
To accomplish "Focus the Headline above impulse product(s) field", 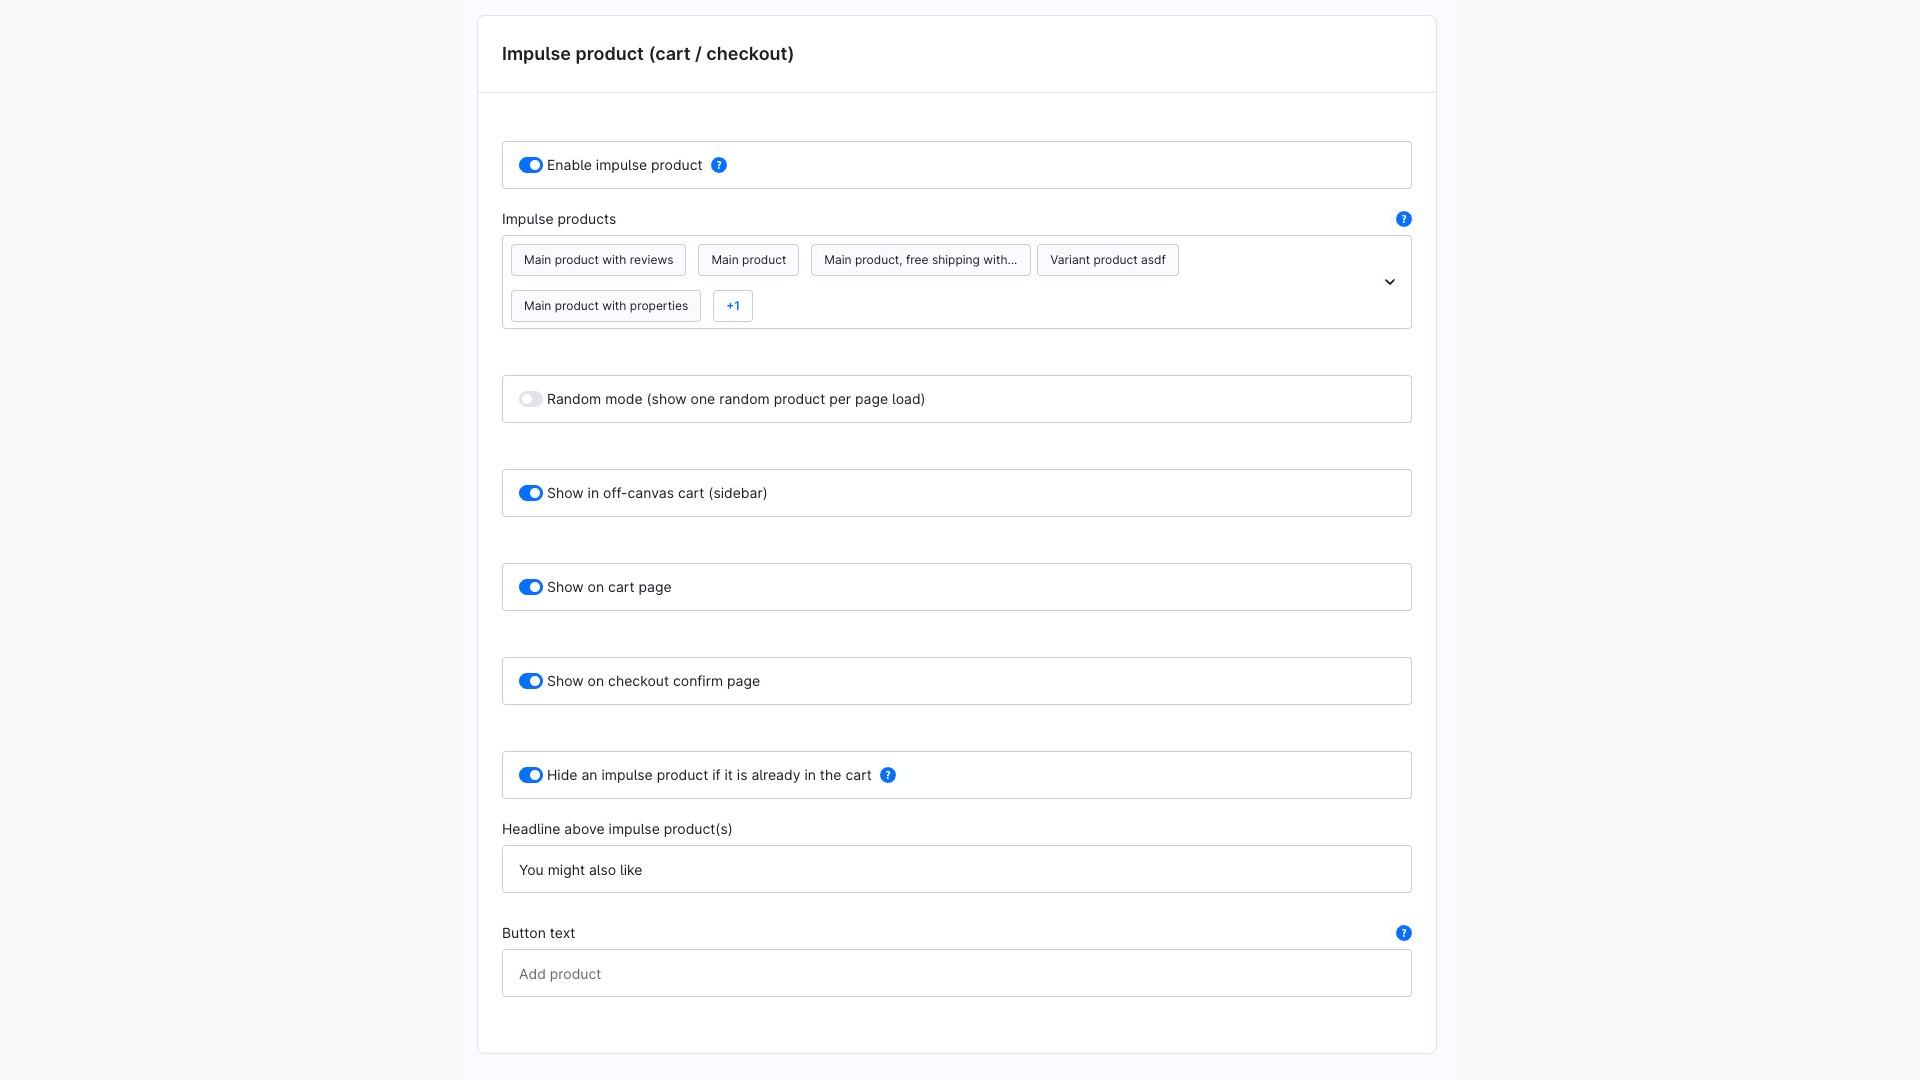I will [957, 869].
